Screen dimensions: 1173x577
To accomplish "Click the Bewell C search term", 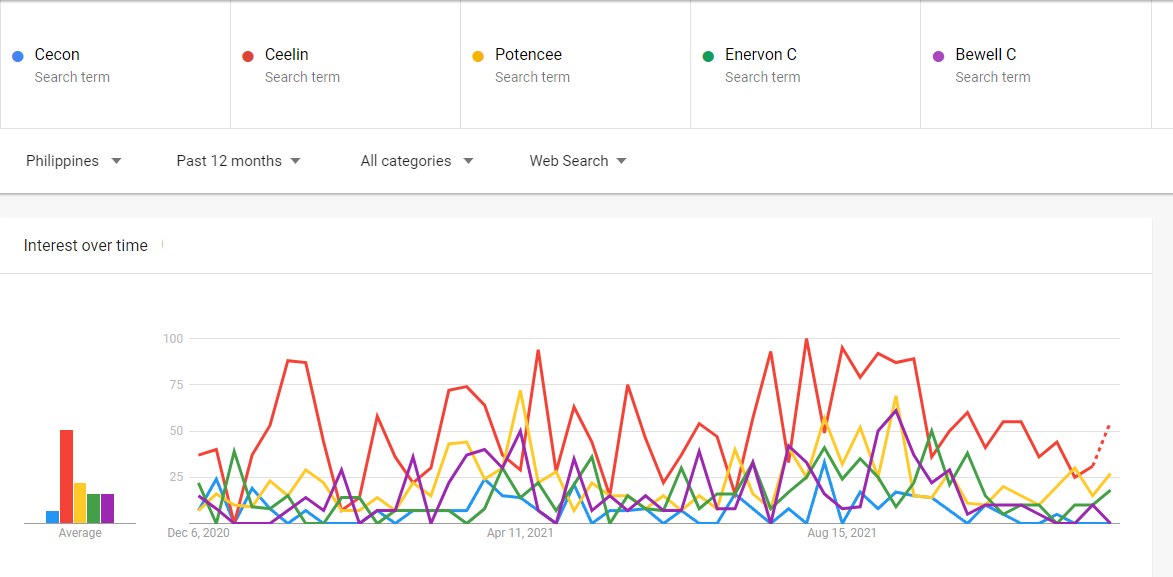I will click(x=986, y=55).
